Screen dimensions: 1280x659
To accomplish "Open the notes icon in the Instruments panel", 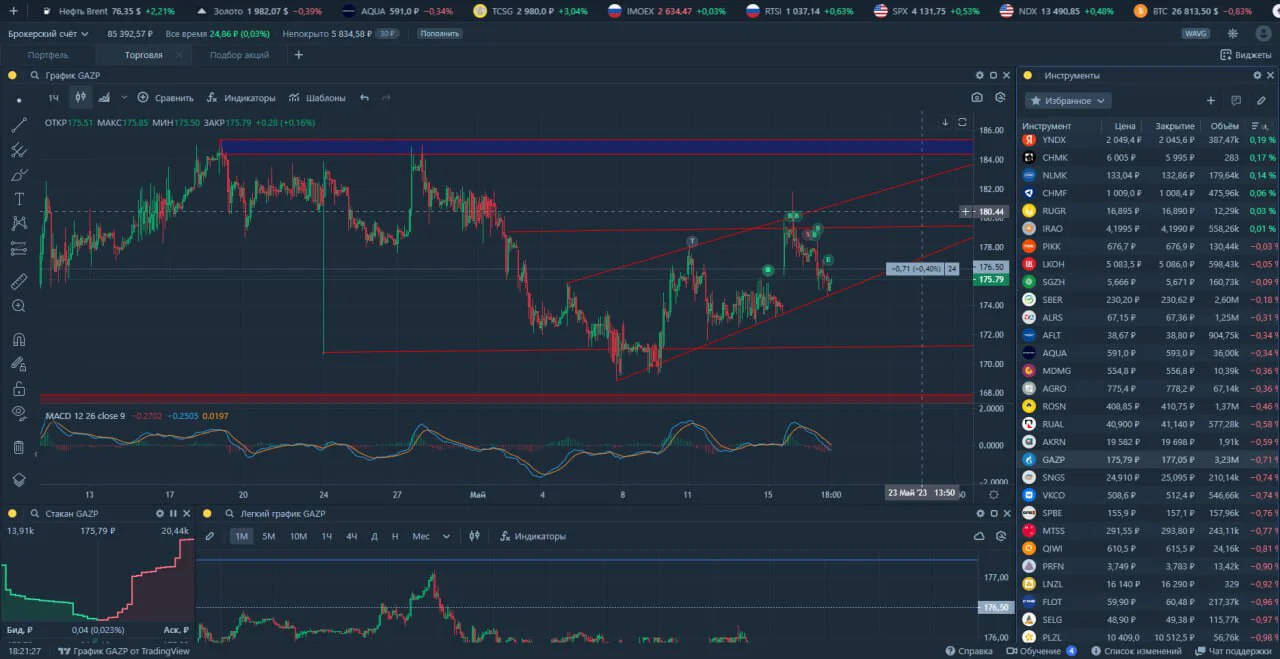I will click(x=1236, y=101).
